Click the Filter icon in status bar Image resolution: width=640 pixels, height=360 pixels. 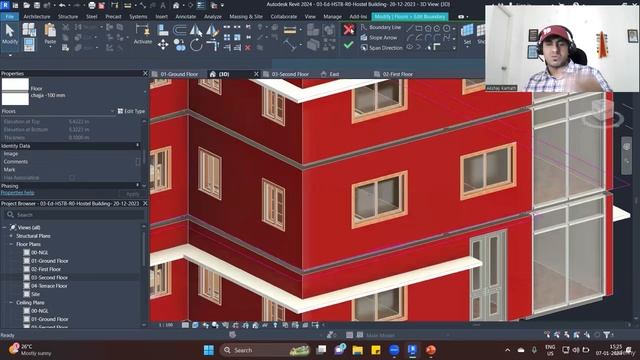click(x=607, y=335)
